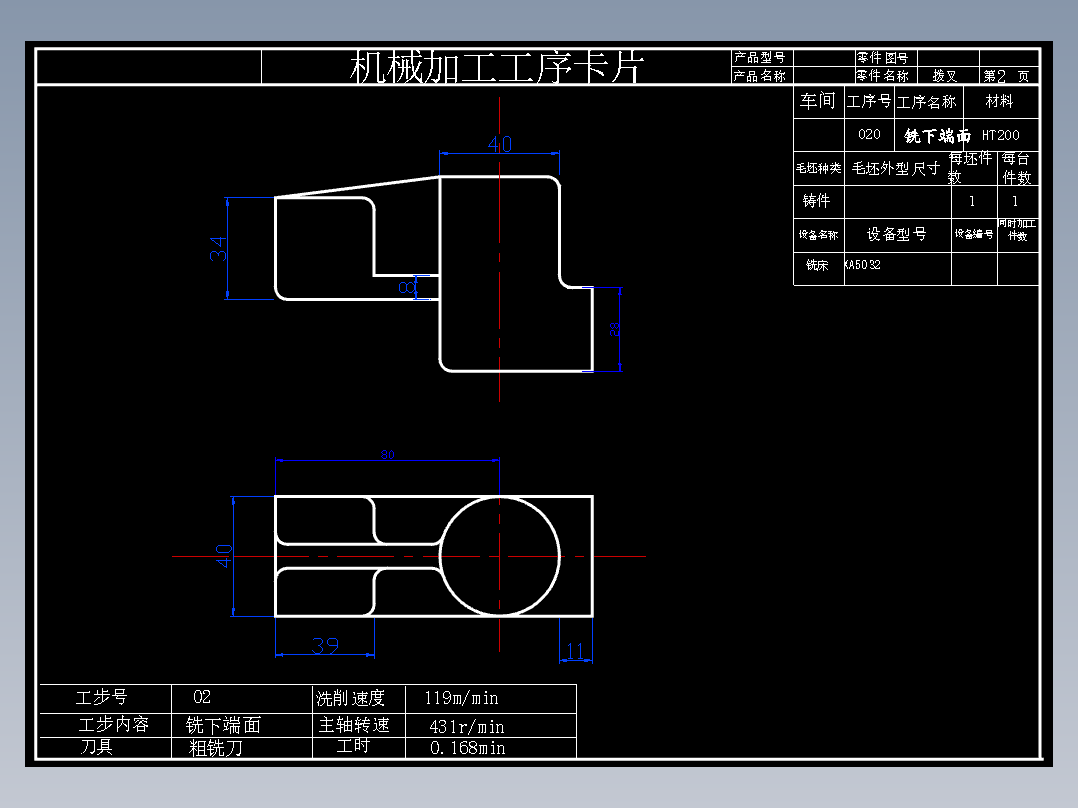Click the value 119m/min

(461, 698)
